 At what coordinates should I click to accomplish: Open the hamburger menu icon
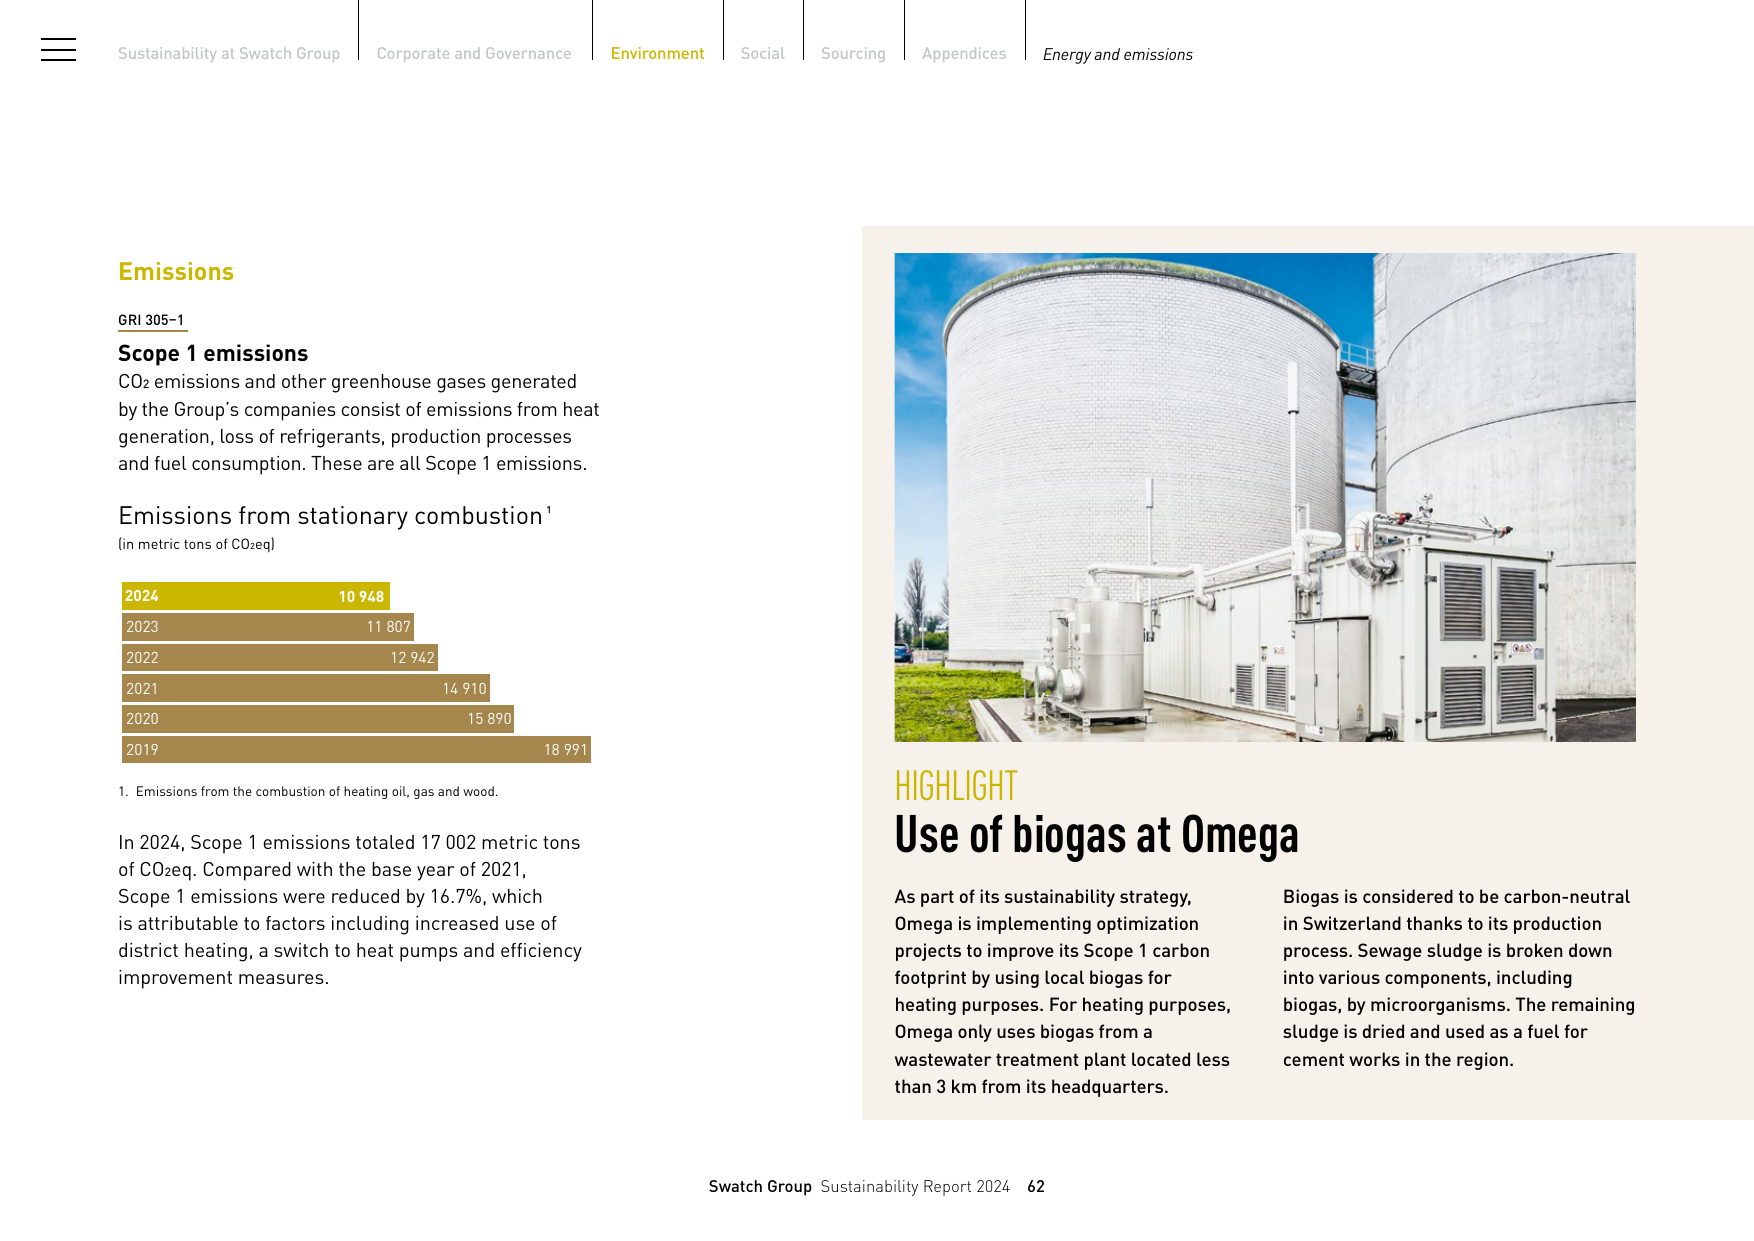coord(58,50)
